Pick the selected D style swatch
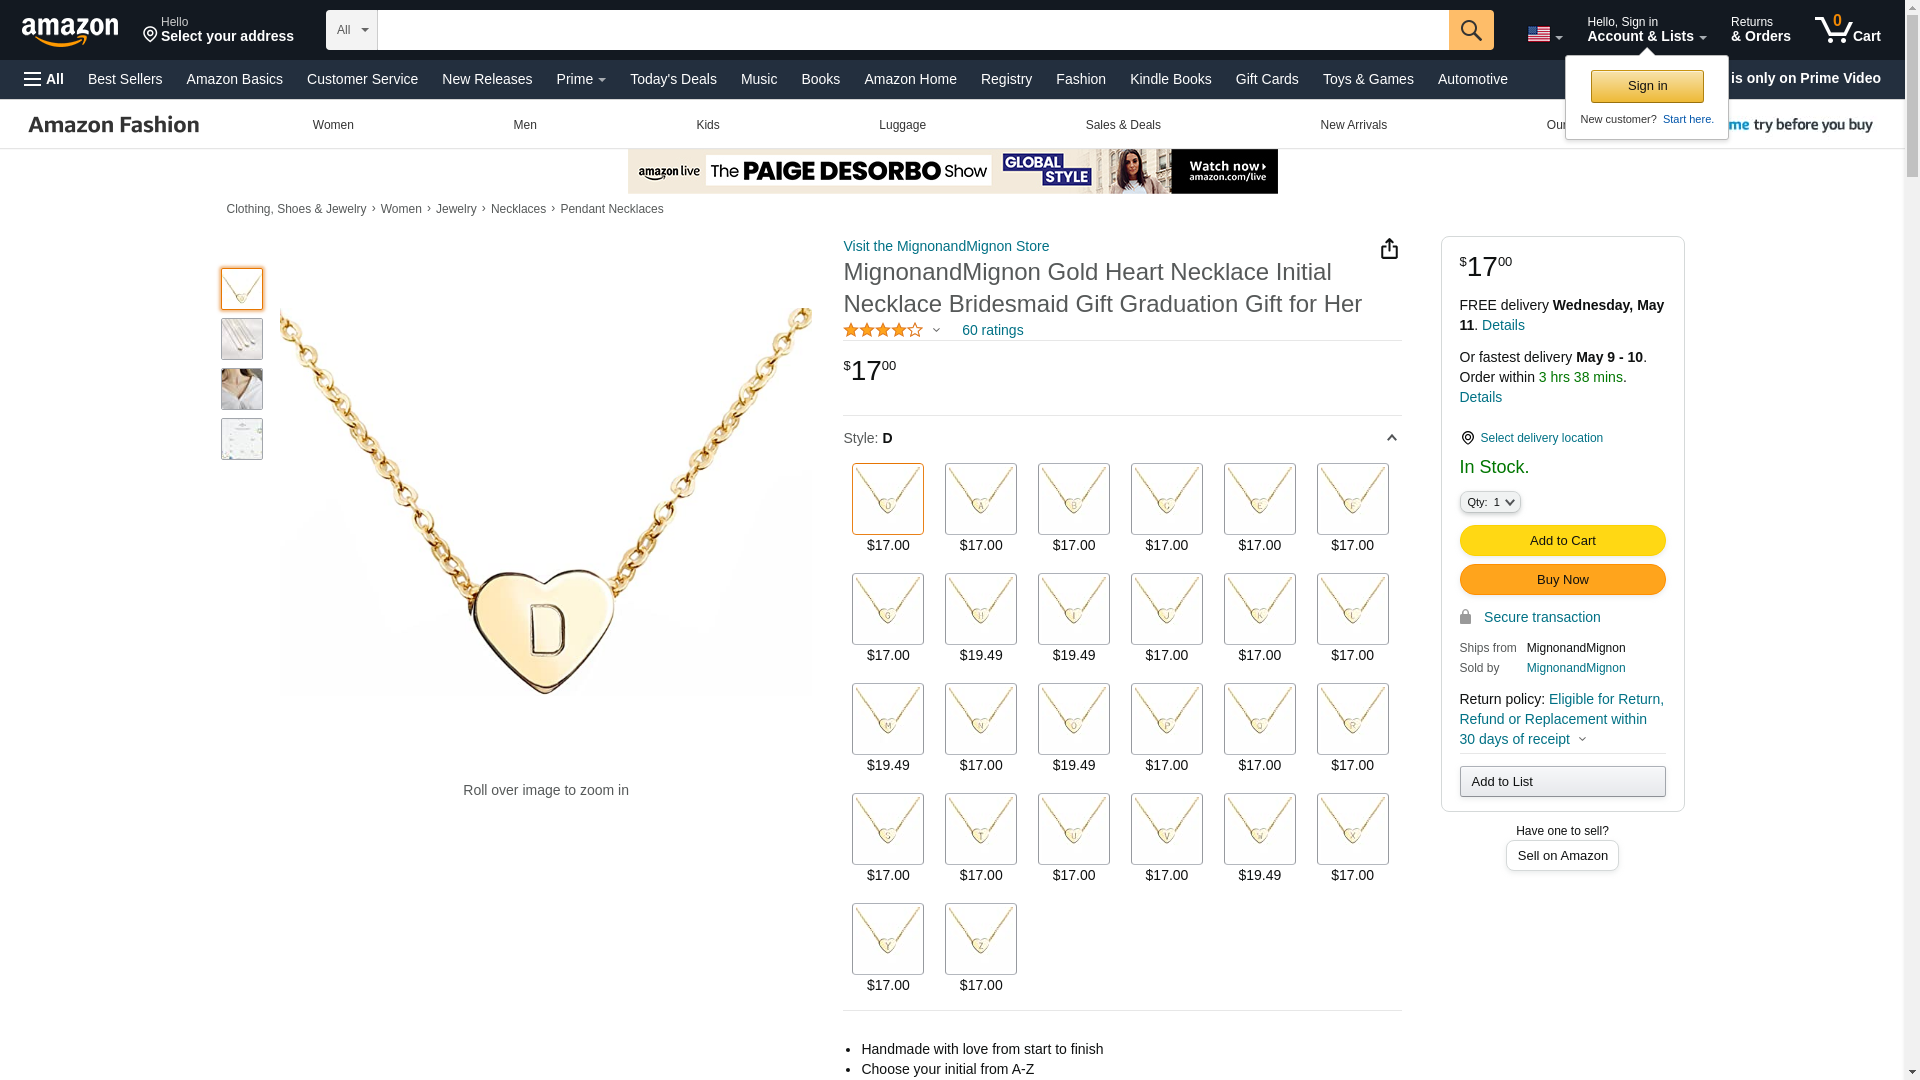Viewport: 1920px width, 1080px height. (888, 499)
